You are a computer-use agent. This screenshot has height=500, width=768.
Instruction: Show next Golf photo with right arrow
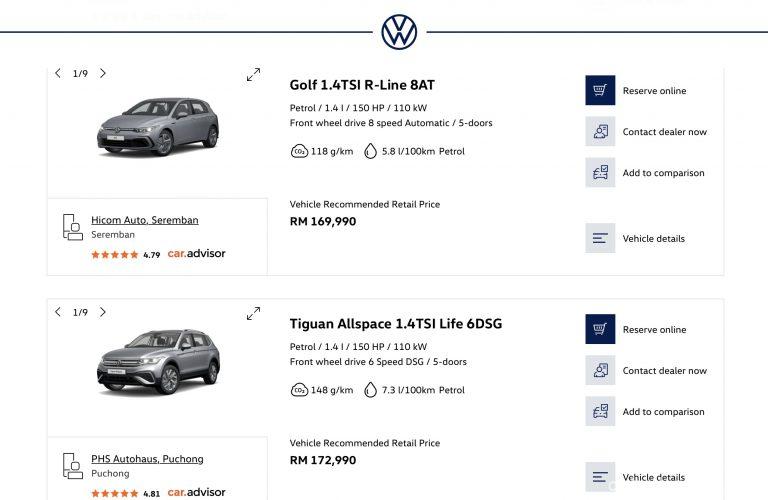tap(103, 73)
